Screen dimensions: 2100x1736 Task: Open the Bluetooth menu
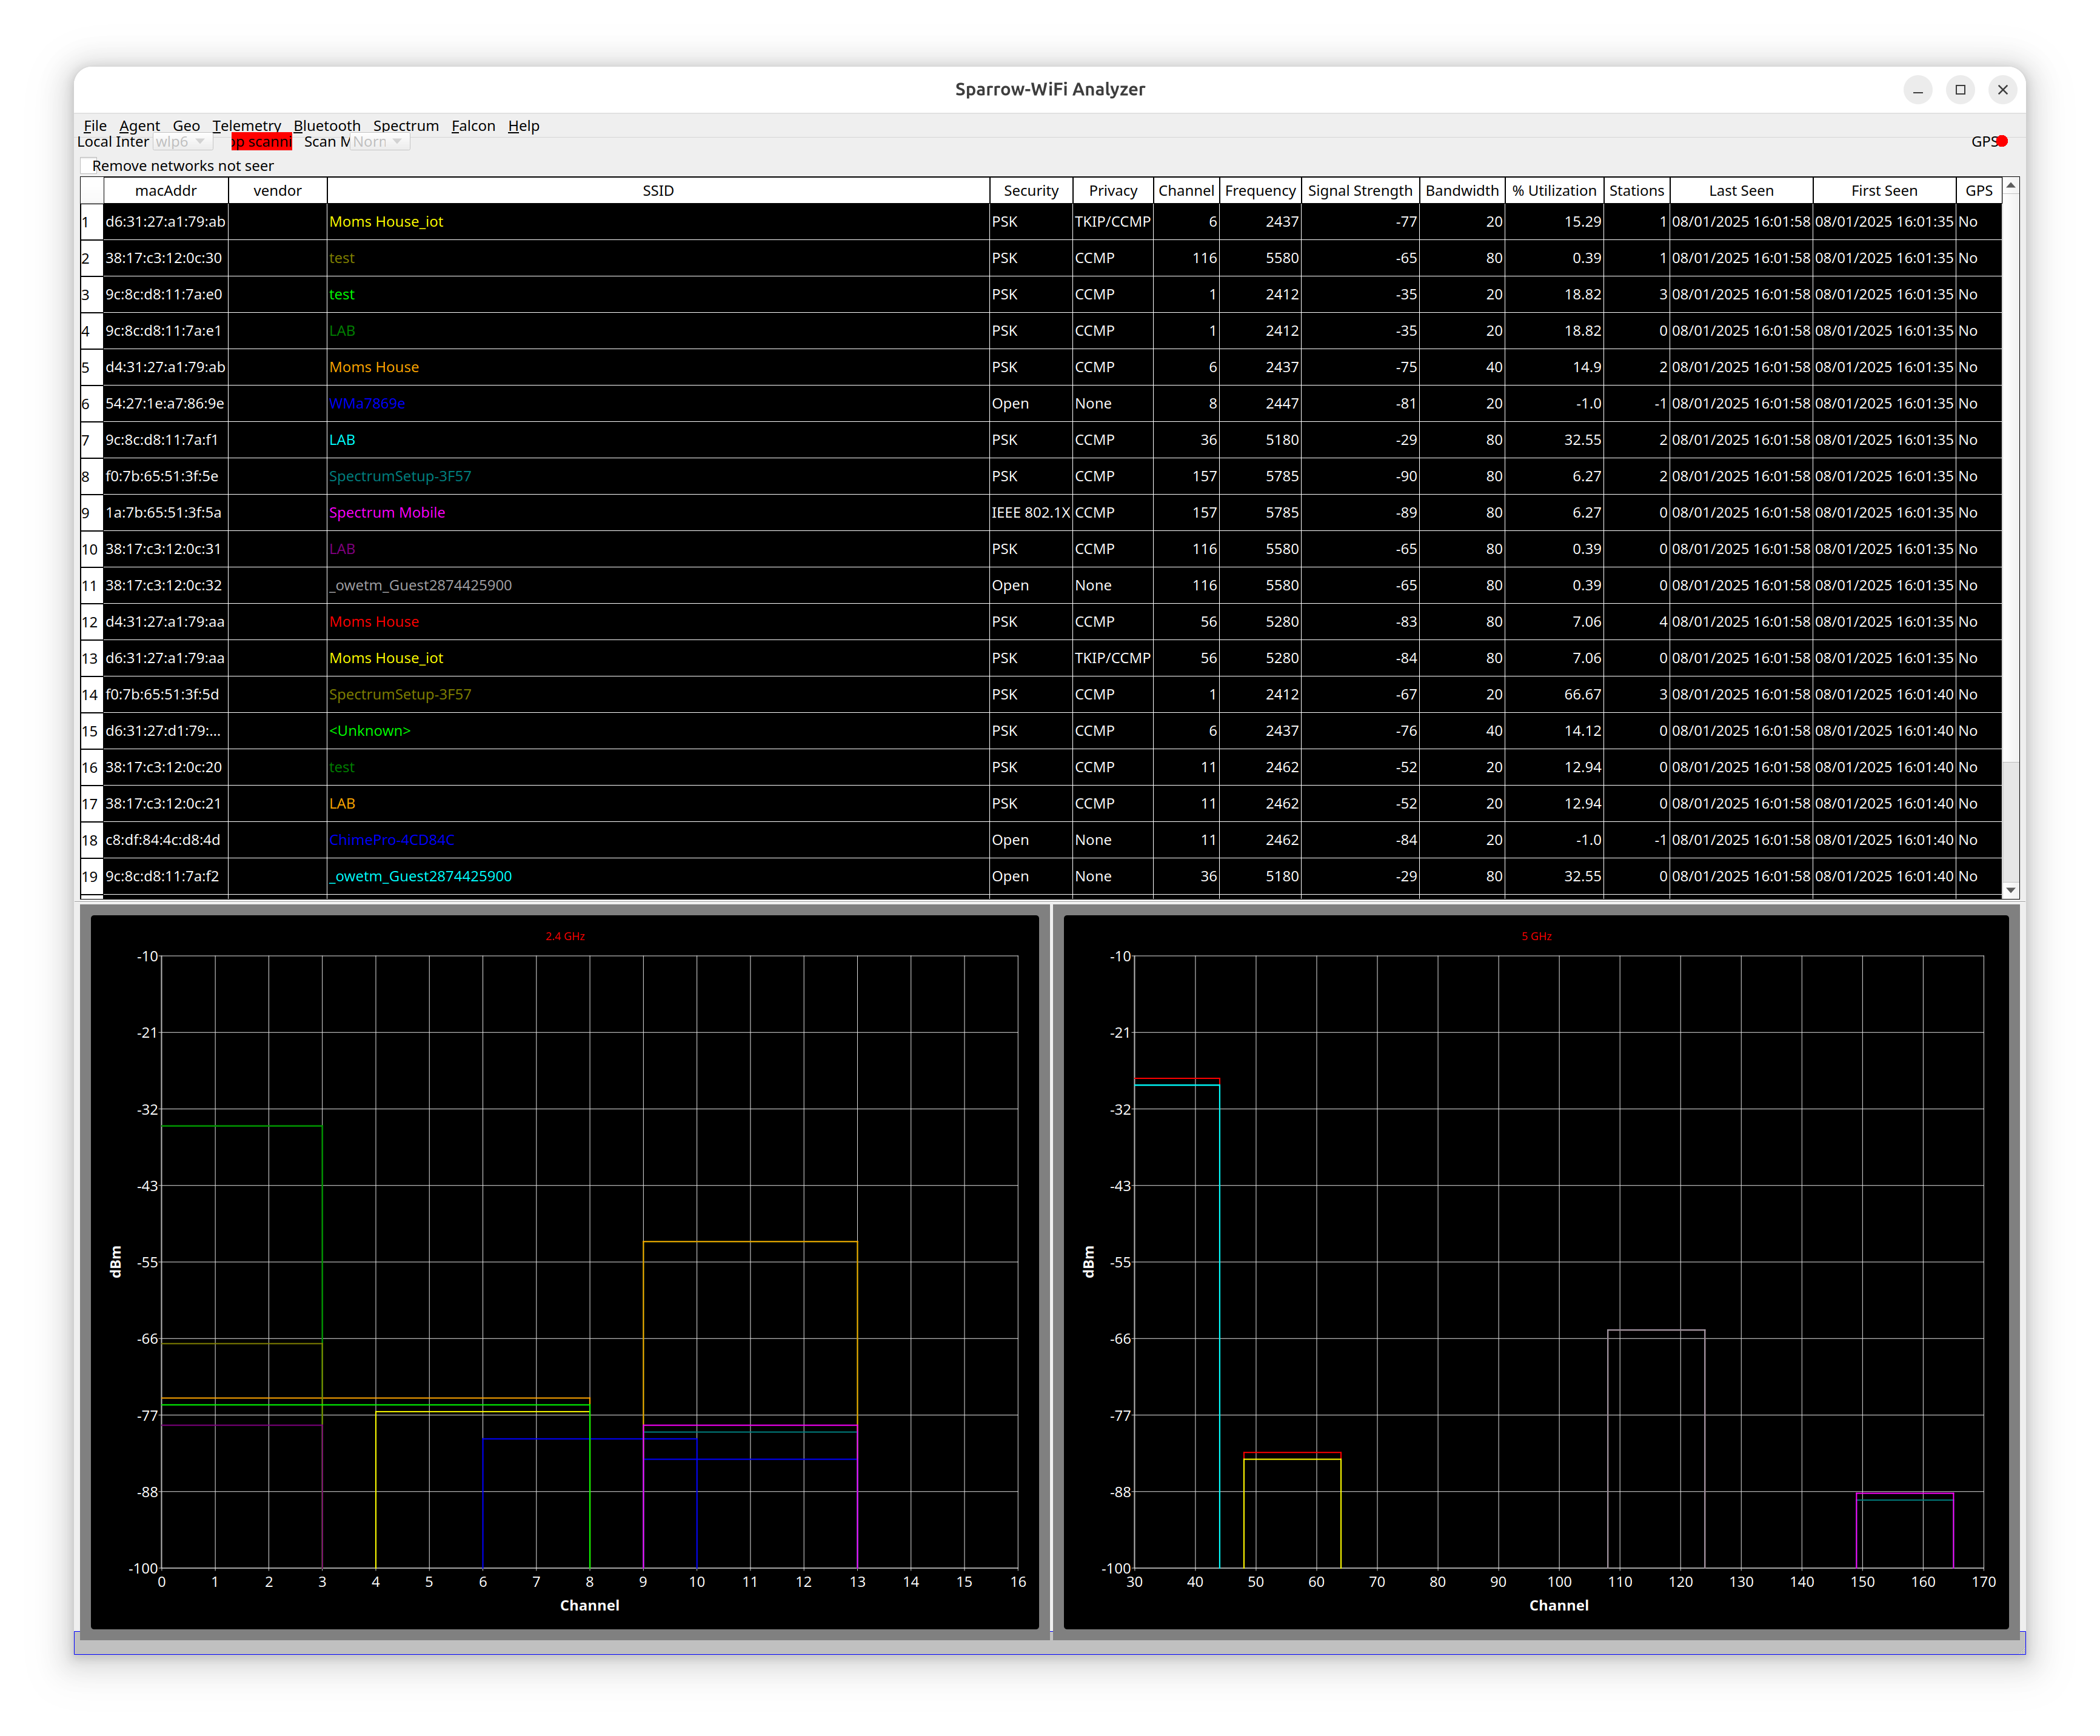tap(327, 126)
